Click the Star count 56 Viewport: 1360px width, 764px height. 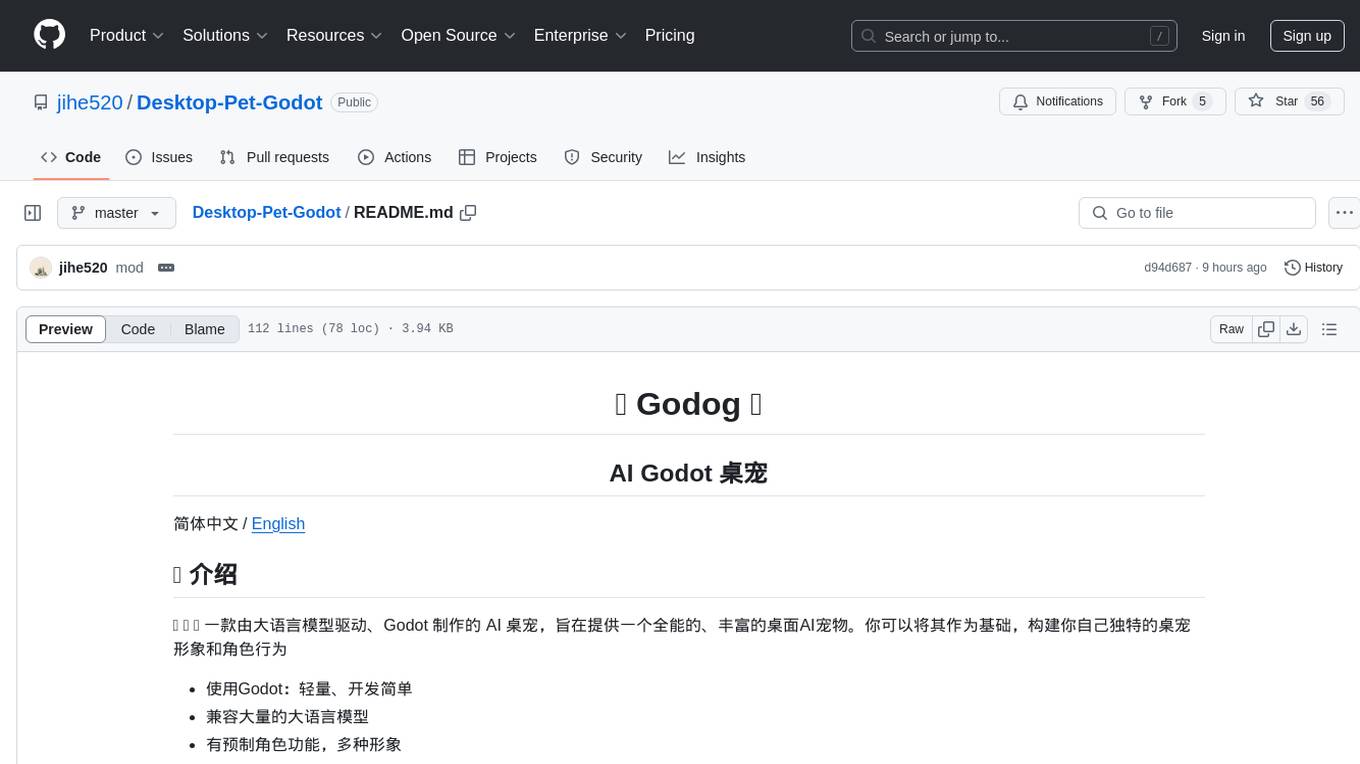pyautogui.click(x=1317, y=101)
